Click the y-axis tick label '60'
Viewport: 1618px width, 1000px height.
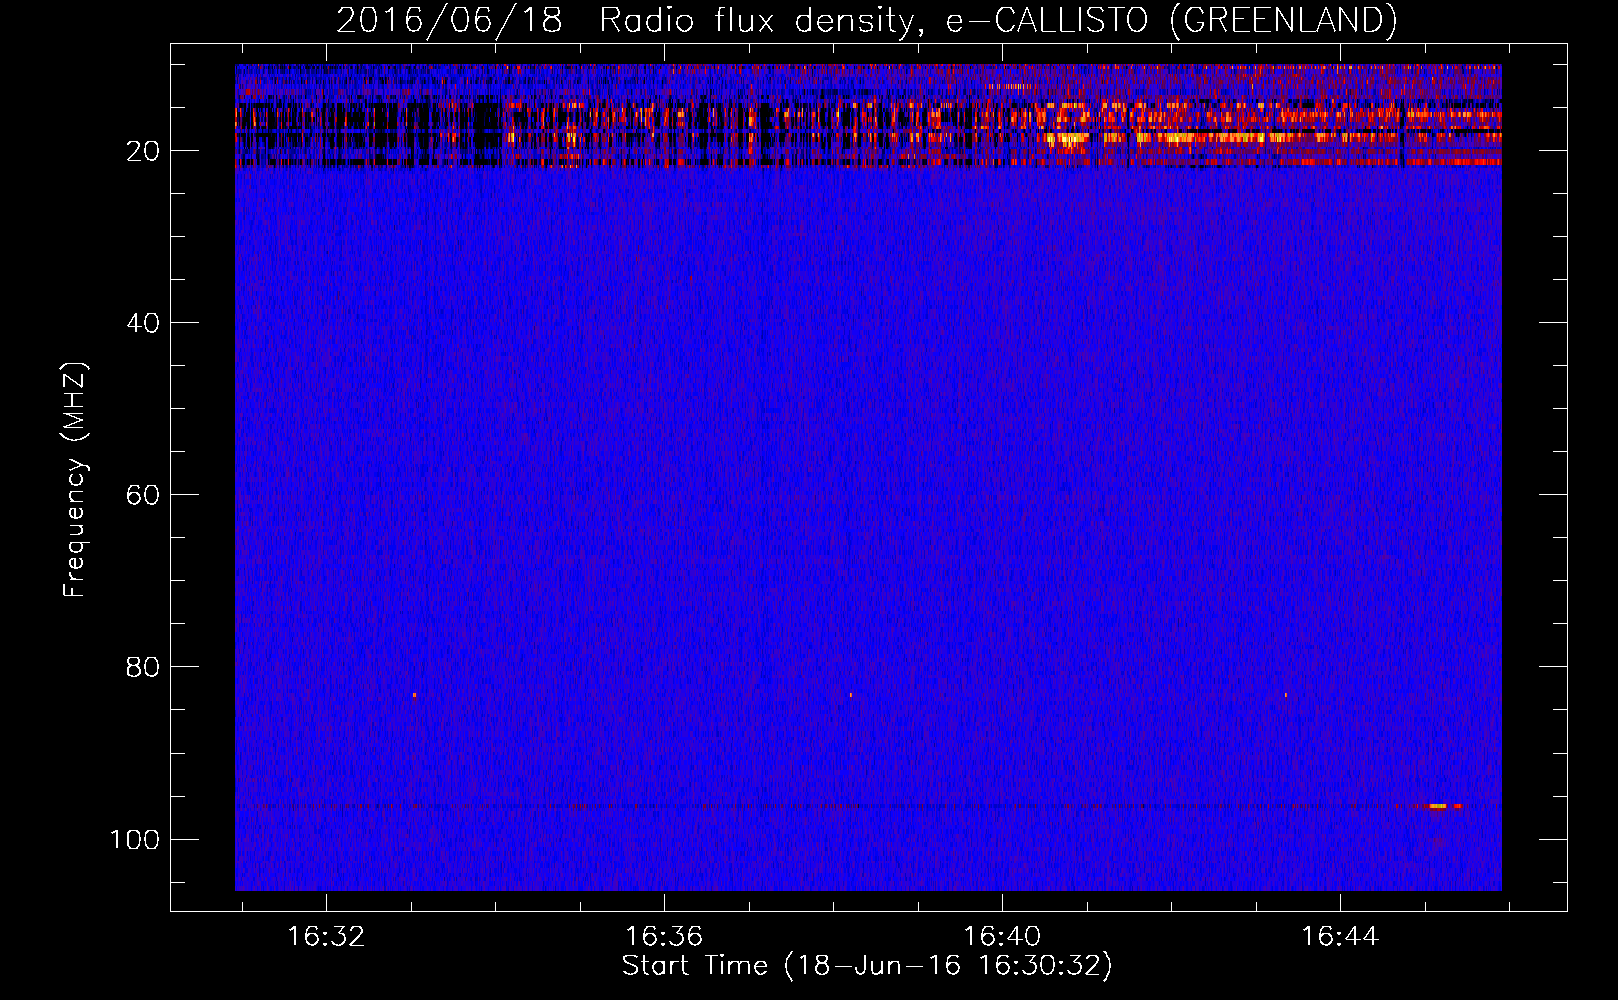click(x=143, y=495)
